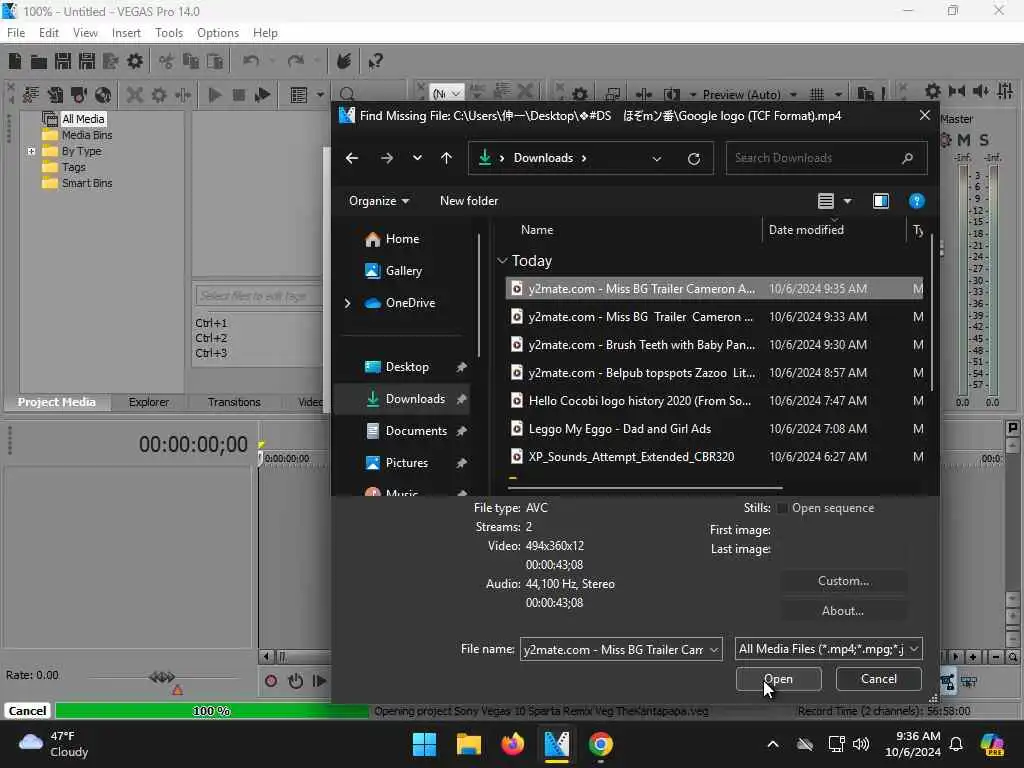Viewport: 1024px width, 768px height.
Task: Click the Open button in dialog
Action: (x=778, y=679)
